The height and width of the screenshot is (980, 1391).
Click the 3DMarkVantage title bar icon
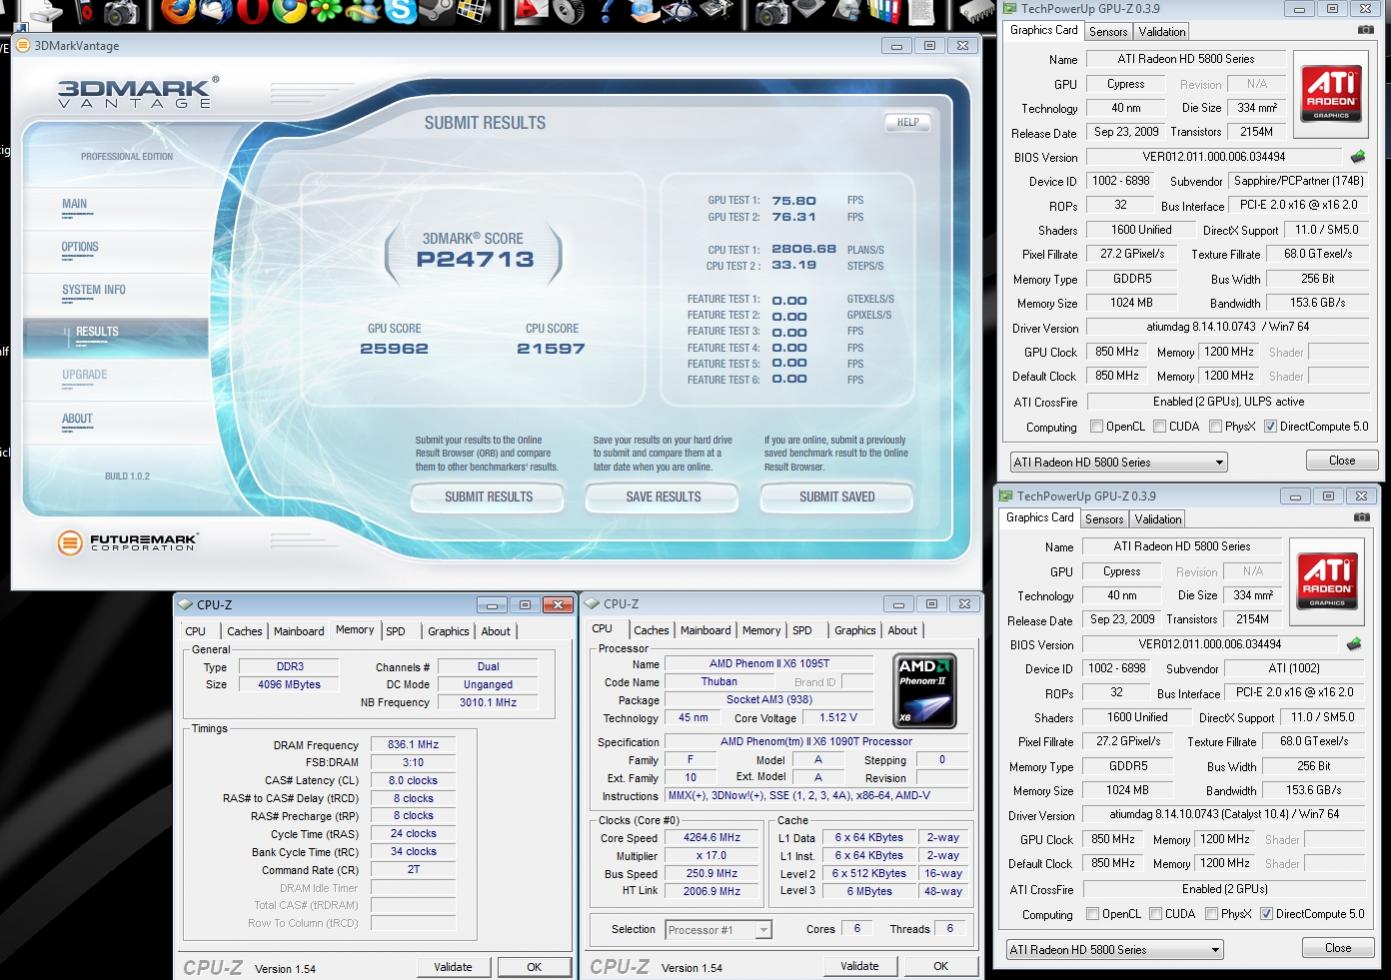pos(24,45)
